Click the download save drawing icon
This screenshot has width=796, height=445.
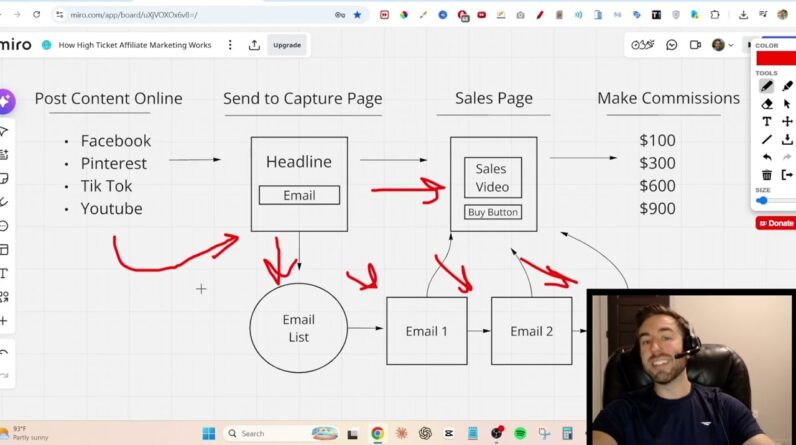pos(787,139)
